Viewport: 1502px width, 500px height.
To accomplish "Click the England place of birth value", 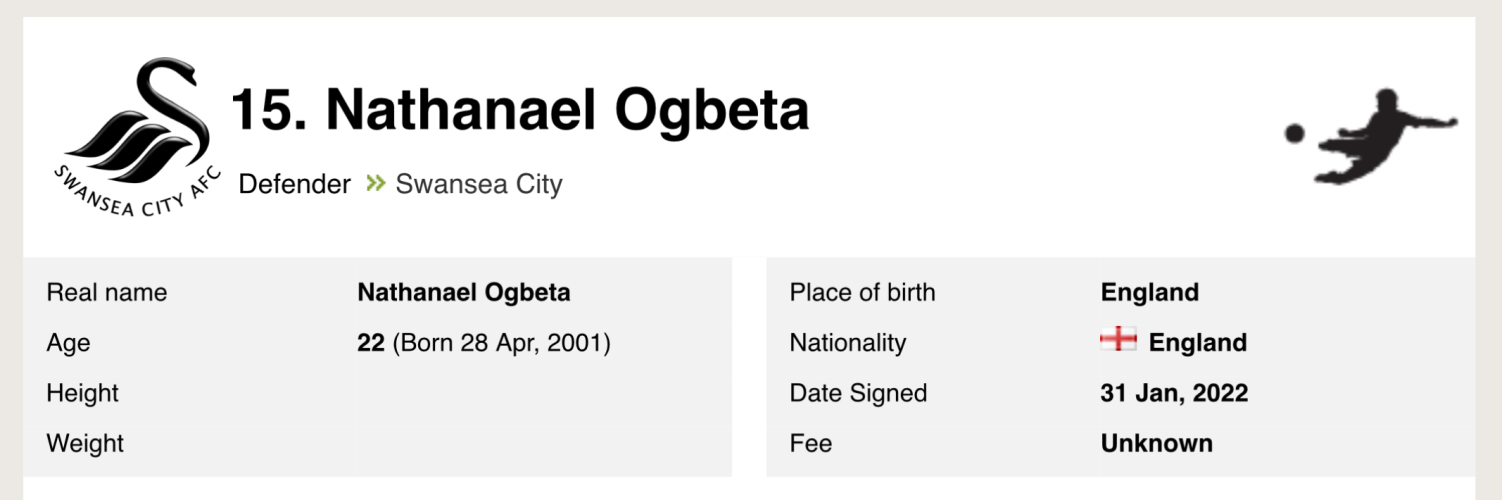I will (x=1149, y=293).
